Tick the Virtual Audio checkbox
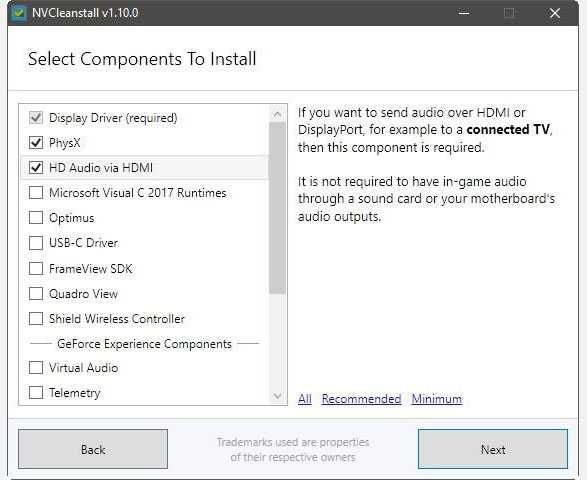The height and width of the screenshot is (480, 587). [x=36, y=368]
